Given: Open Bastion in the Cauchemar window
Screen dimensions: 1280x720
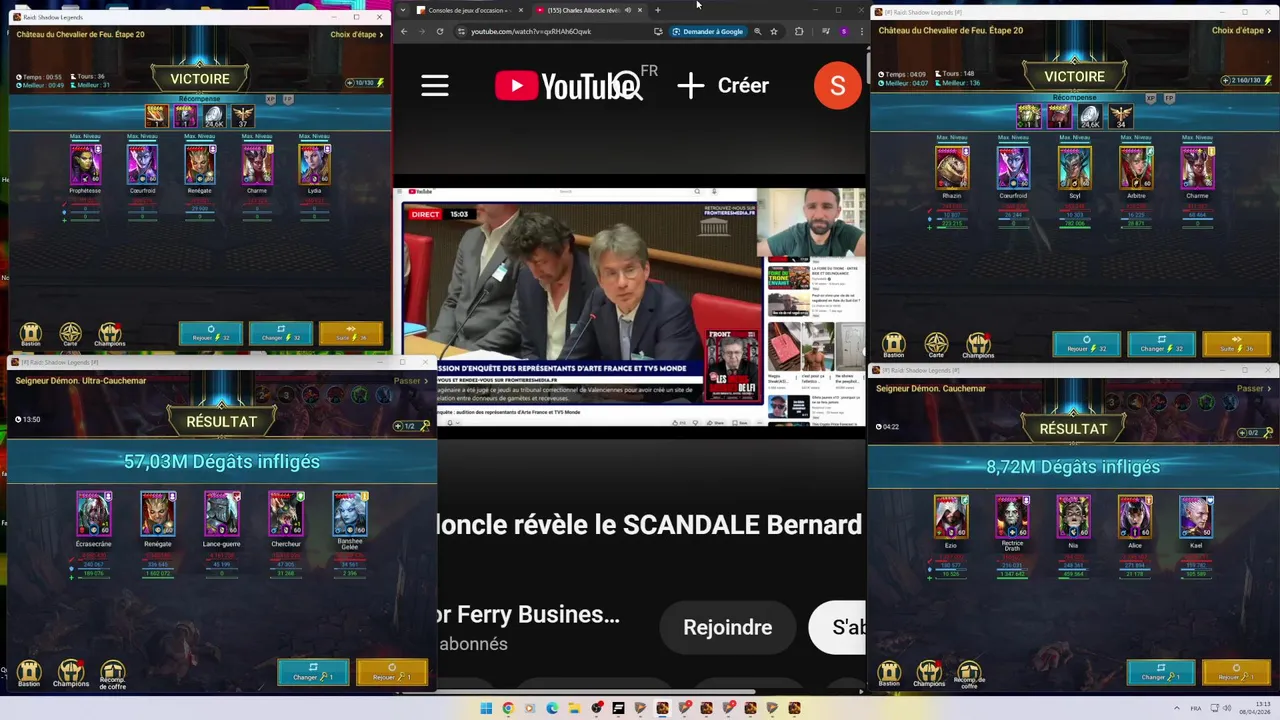Looking at the screenshot, I should [889, 673].
